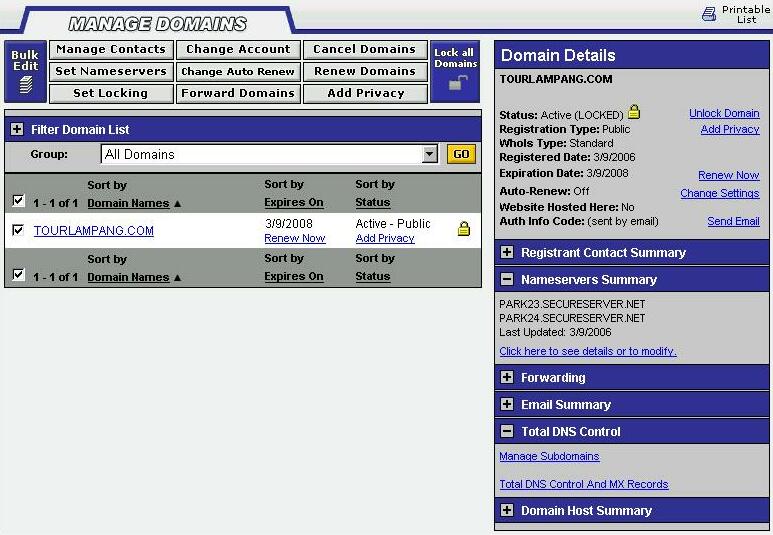Image resolution: width=773 pixels, height=535 pixels.
Task: Open the TOURLAMPANG.COM domain link
Action: click(94, 231)
